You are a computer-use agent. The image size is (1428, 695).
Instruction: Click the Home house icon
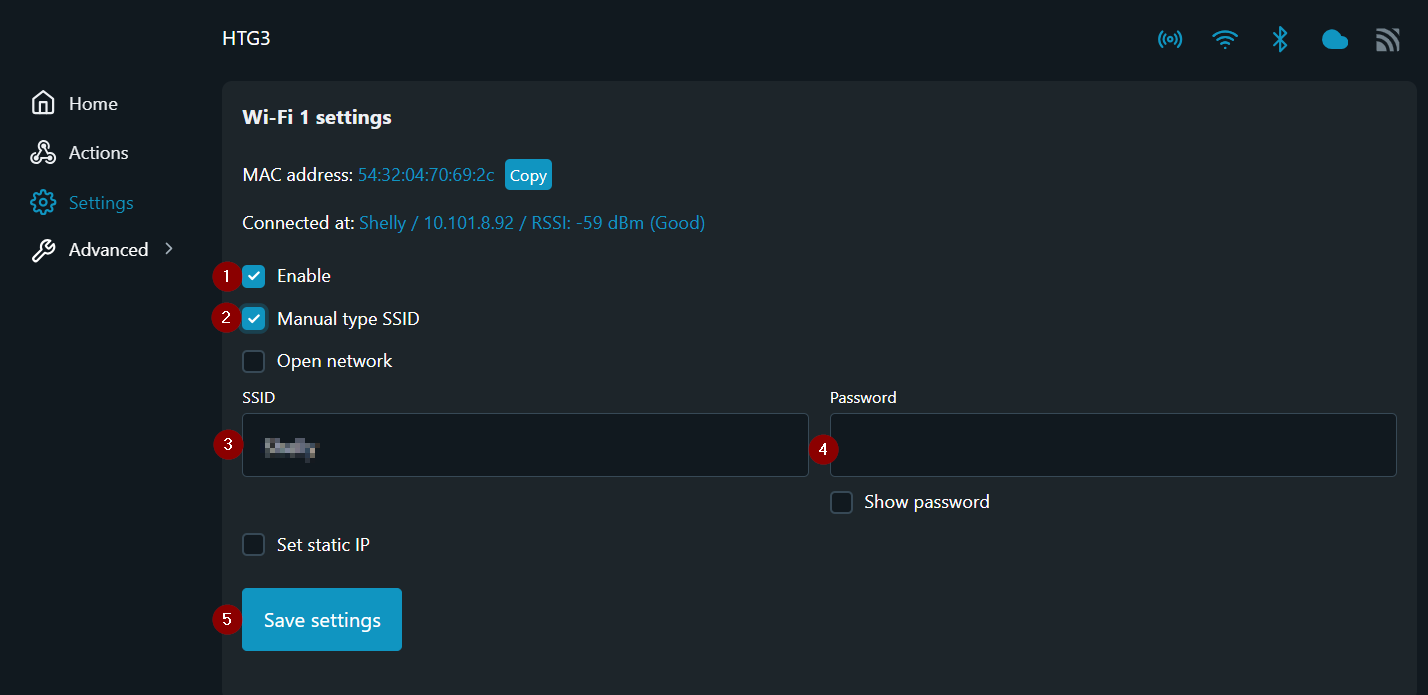click(43, 103)
